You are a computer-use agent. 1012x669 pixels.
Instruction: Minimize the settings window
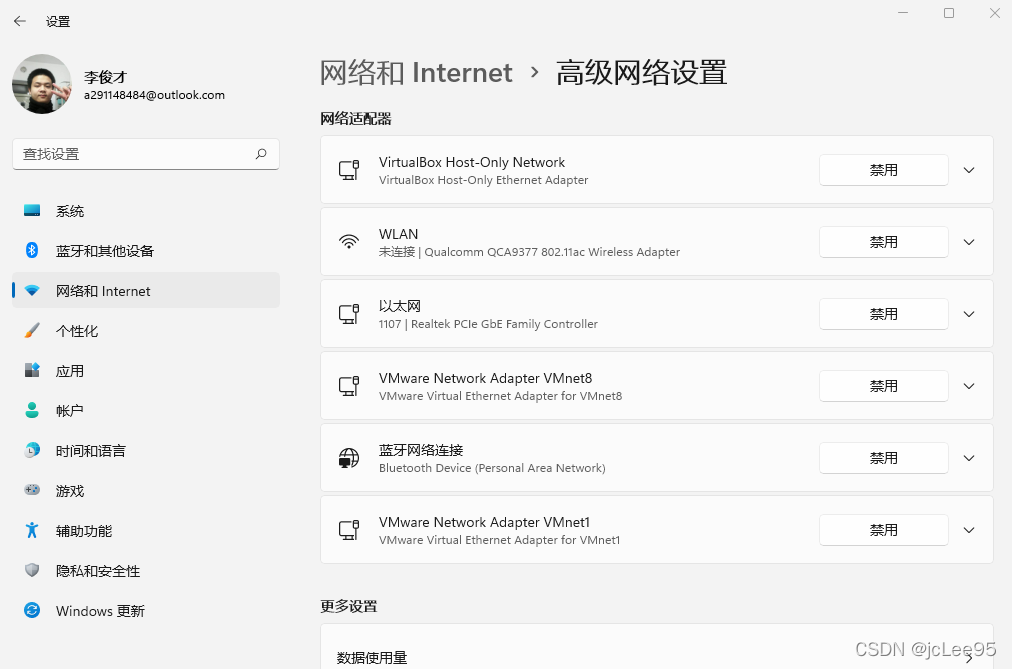click(903, 13)
